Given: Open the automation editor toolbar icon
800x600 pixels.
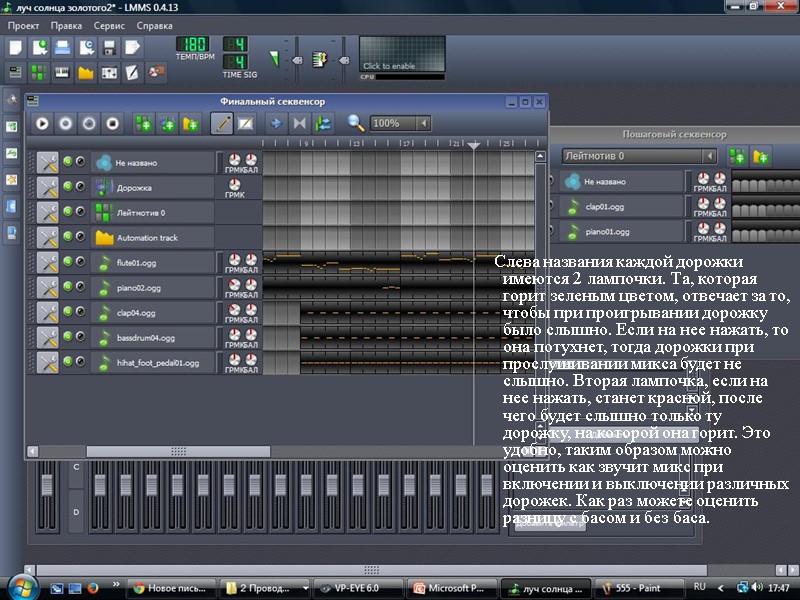Looking at the screenshot, I should [x=86, y=72].
